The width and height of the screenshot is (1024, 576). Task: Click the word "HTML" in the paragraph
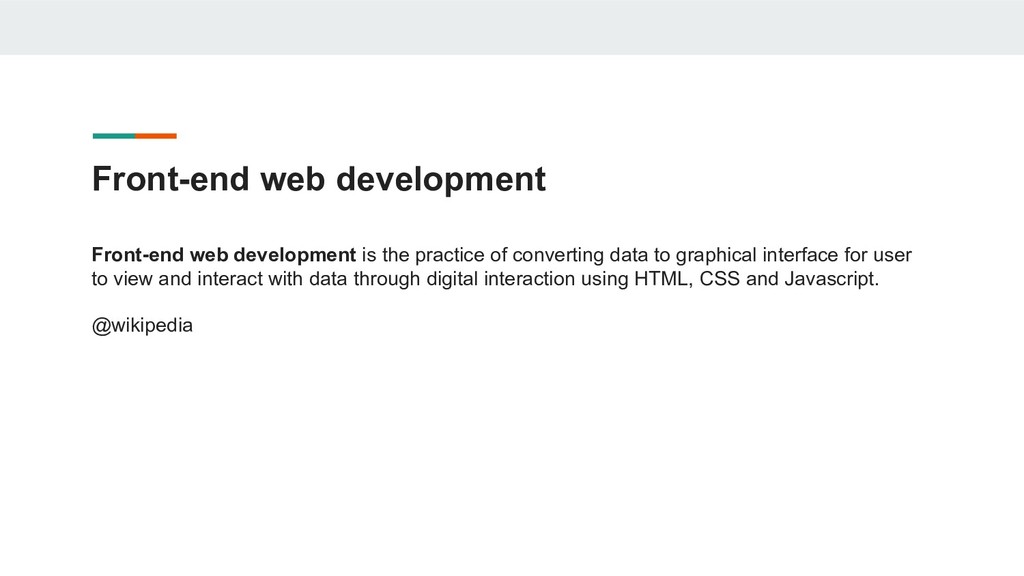(x=663, y=278)
